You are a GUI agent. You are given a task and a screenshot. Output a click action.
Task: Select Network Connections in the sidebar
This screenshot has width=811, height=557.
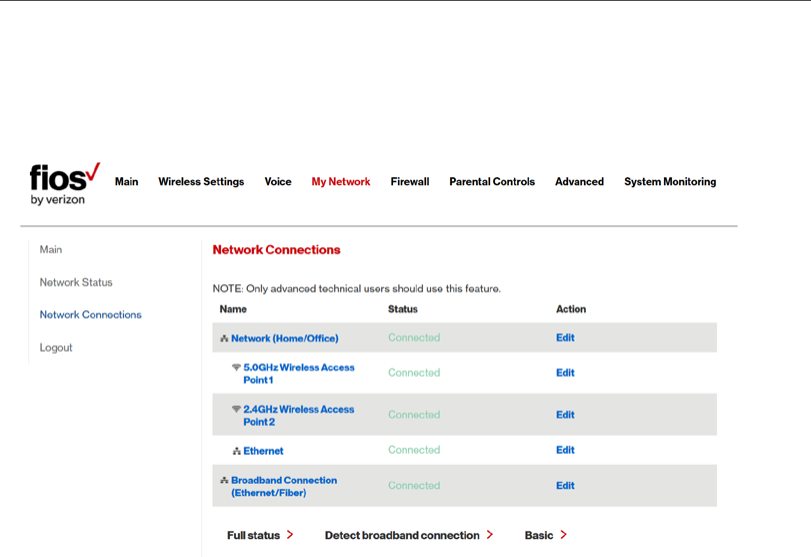[91, 314]
